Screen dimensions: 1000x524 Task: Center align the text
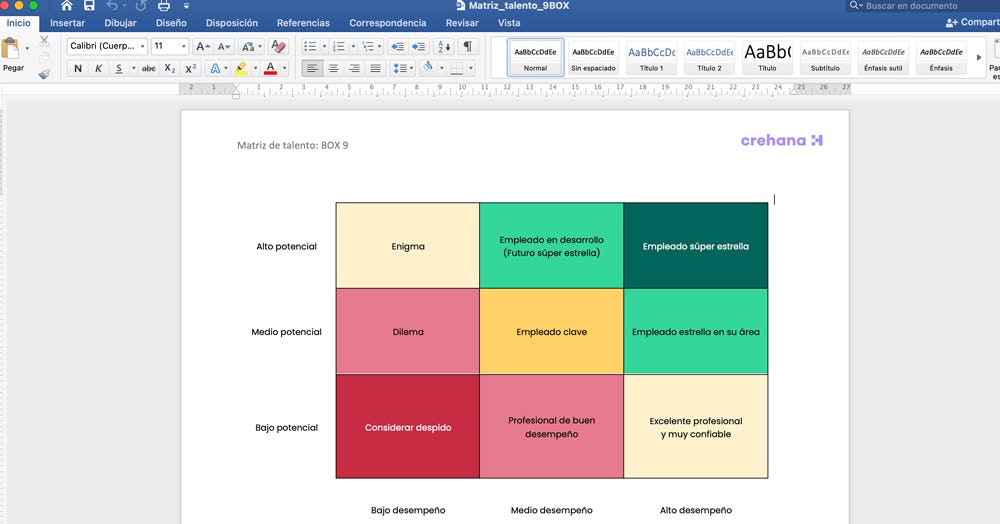(x=333, y=68)
